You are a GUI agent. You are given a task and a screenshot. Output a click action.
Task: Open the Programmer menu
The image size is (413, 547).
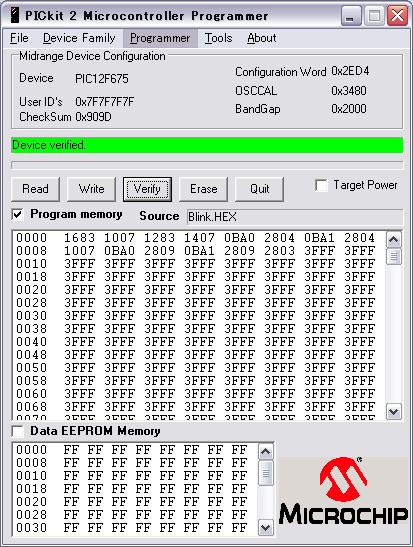pyautogui.click(x=160, y=38)
